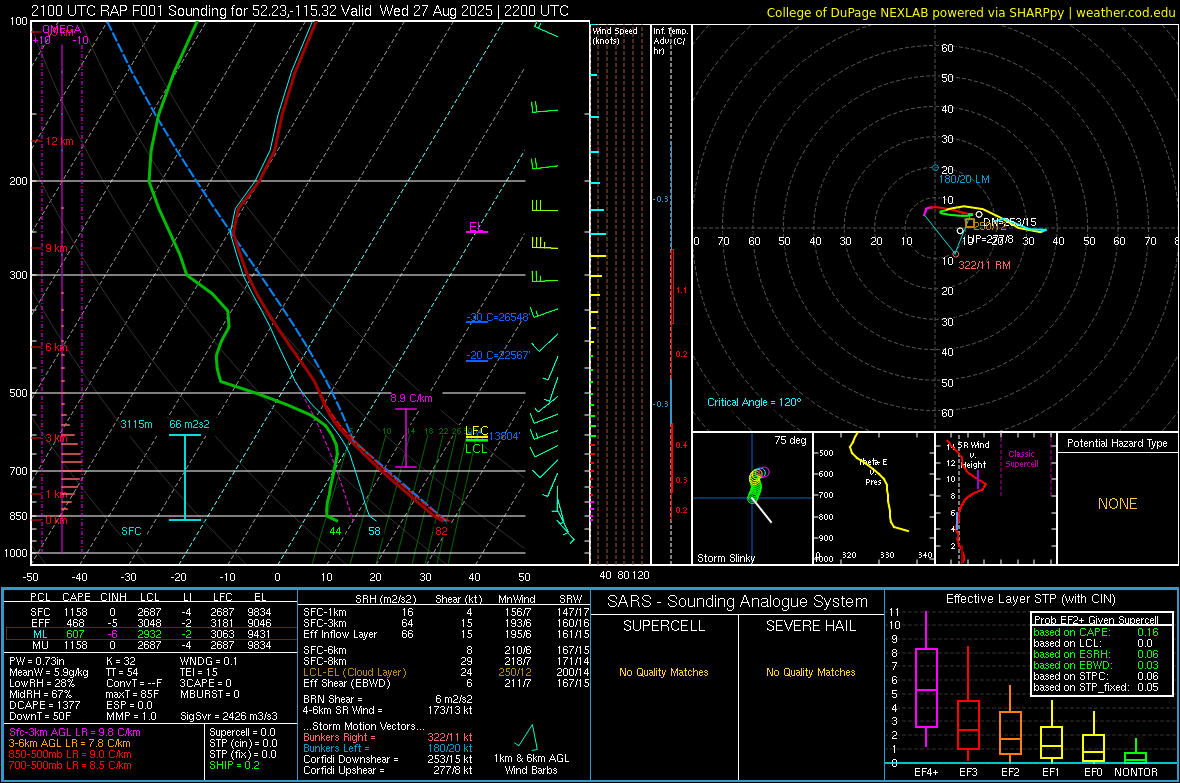The height and width of the screenshot is (783, 1180).
Task: Click the Critical Angle = 120° text
Action: click(754, 402)
